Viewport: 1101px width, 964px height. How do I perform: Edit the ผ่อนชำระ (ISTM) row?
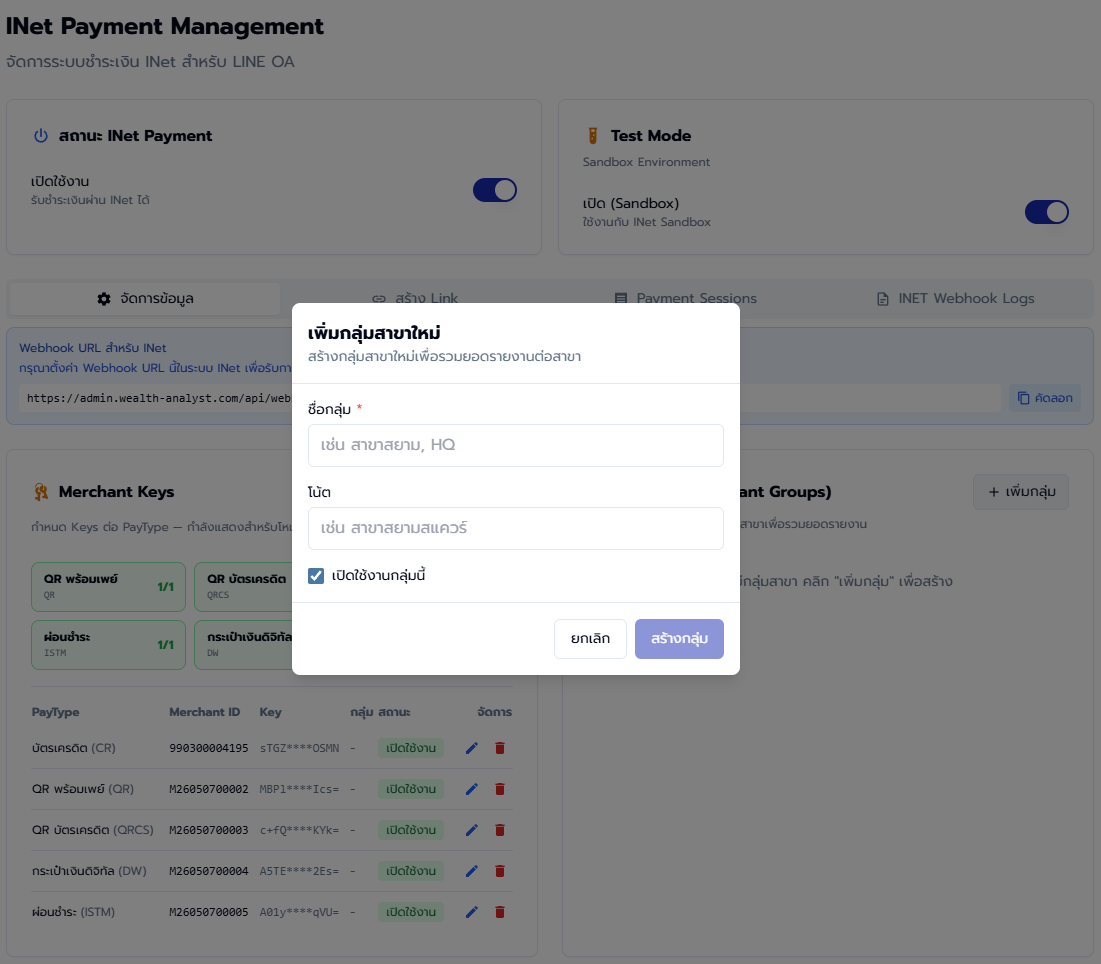[x=472, y=912]
